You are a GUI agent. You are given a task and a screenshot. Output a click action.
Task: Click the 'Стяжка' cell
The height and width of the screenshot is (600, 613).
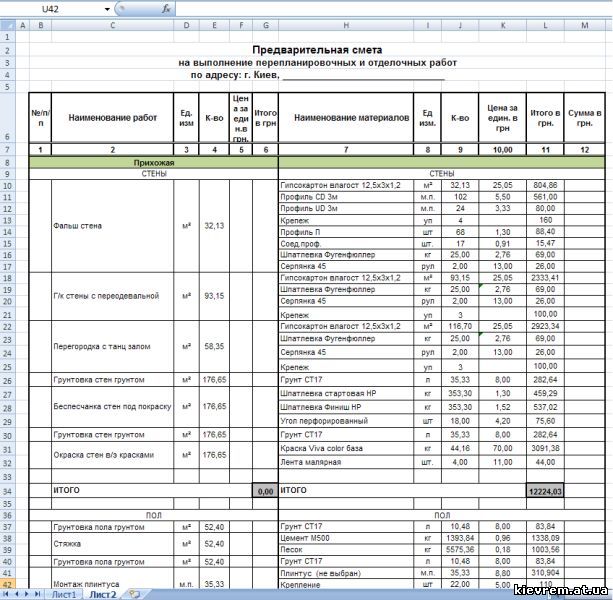(x=113, y=544)
